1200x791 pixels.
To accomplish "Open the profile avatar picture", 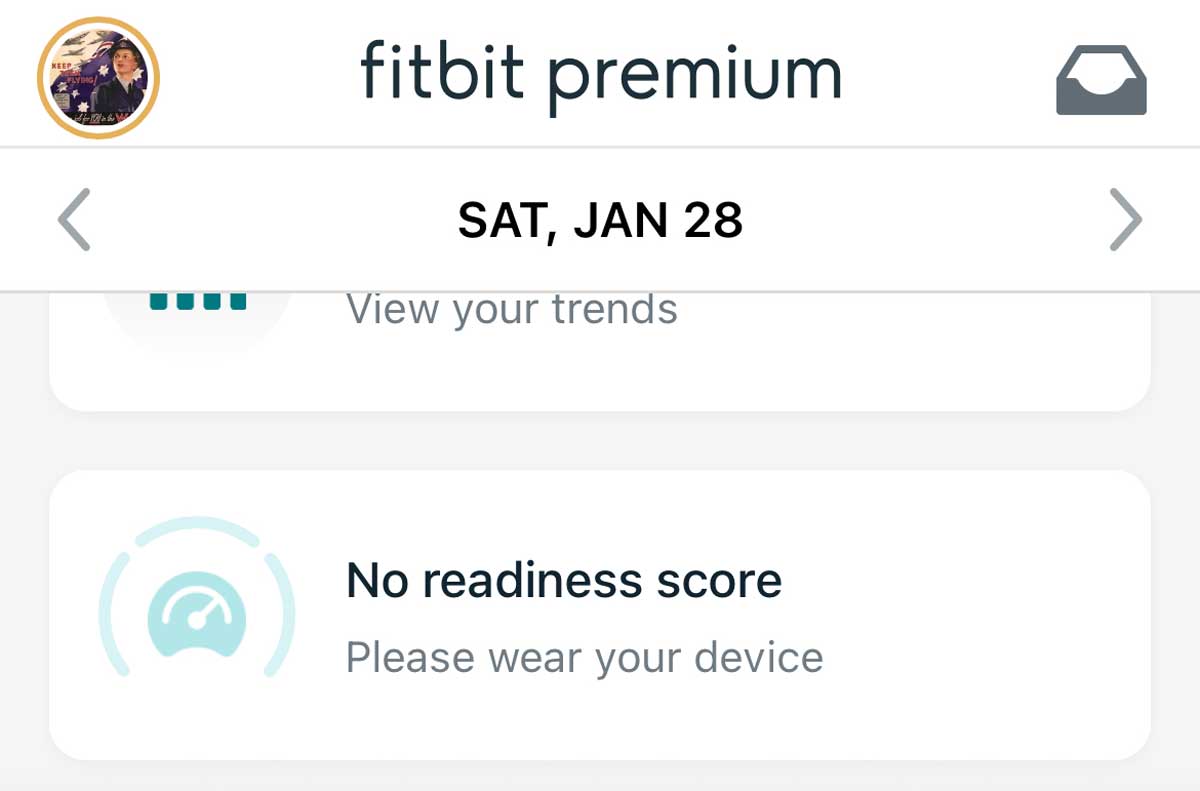I will [98, 78].
